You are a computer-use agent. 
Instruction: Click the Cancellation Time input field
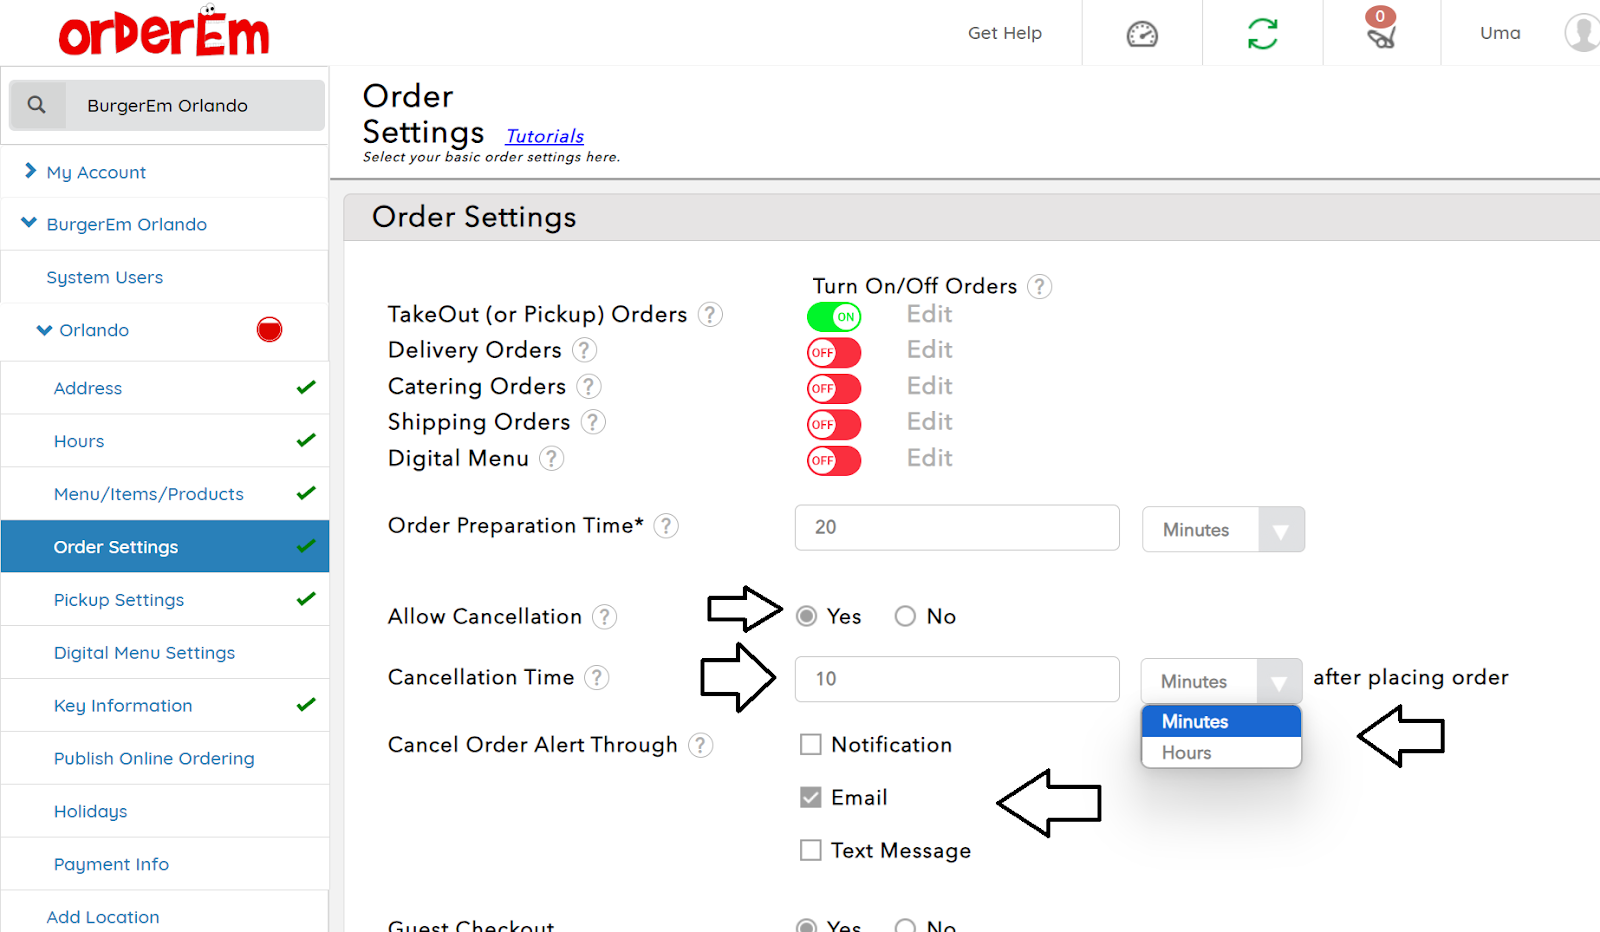[x=956, y=679]
